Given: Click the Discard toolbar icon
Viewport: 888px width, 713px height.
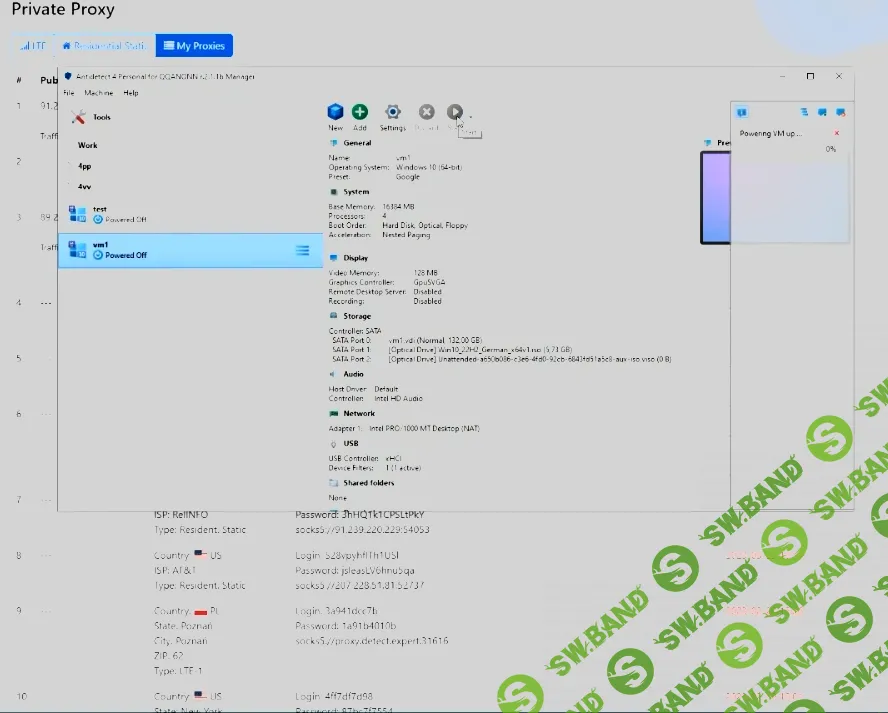Looking at the screenshot, I should click(x=426, y=113).
